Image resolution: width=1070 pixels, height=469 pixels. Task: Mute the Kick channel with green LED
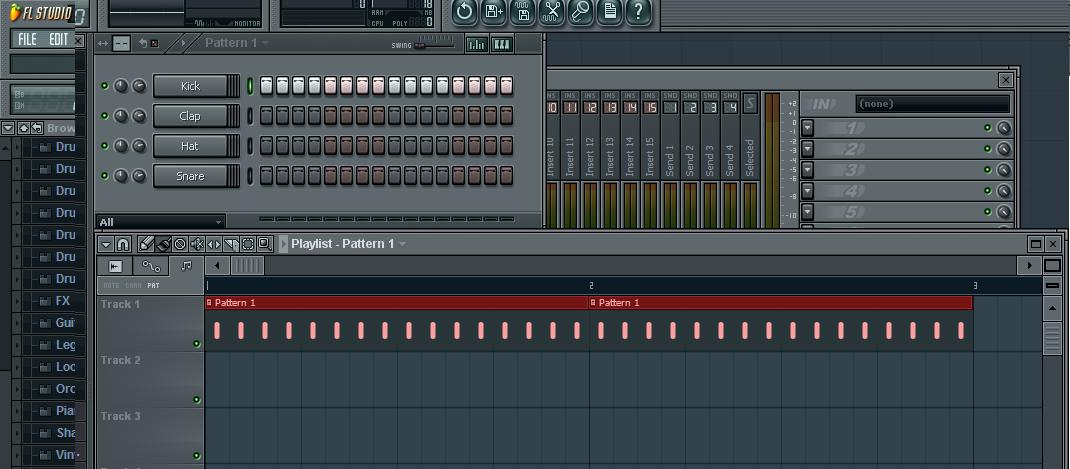[x=105, y=86]
